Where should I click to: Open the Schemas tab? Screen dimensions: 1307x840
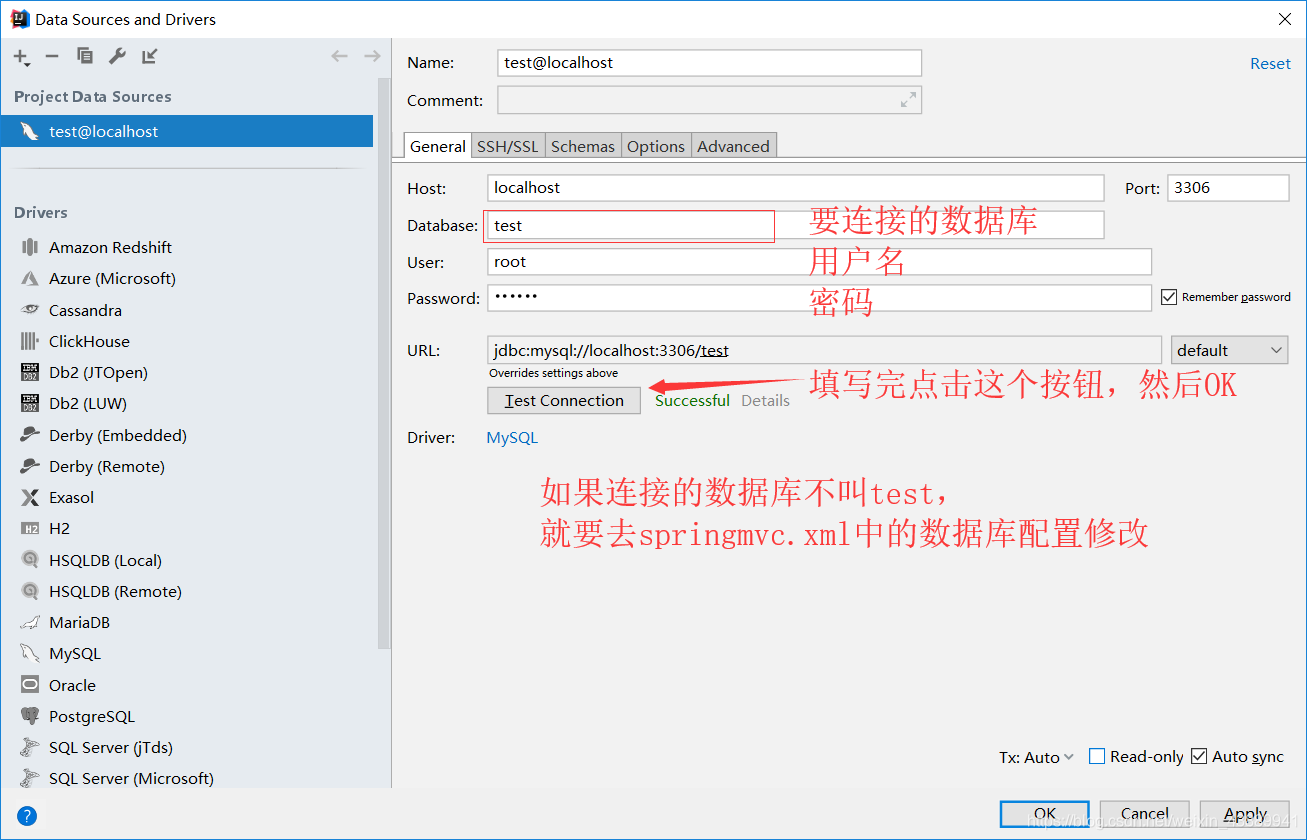point(583,146)
